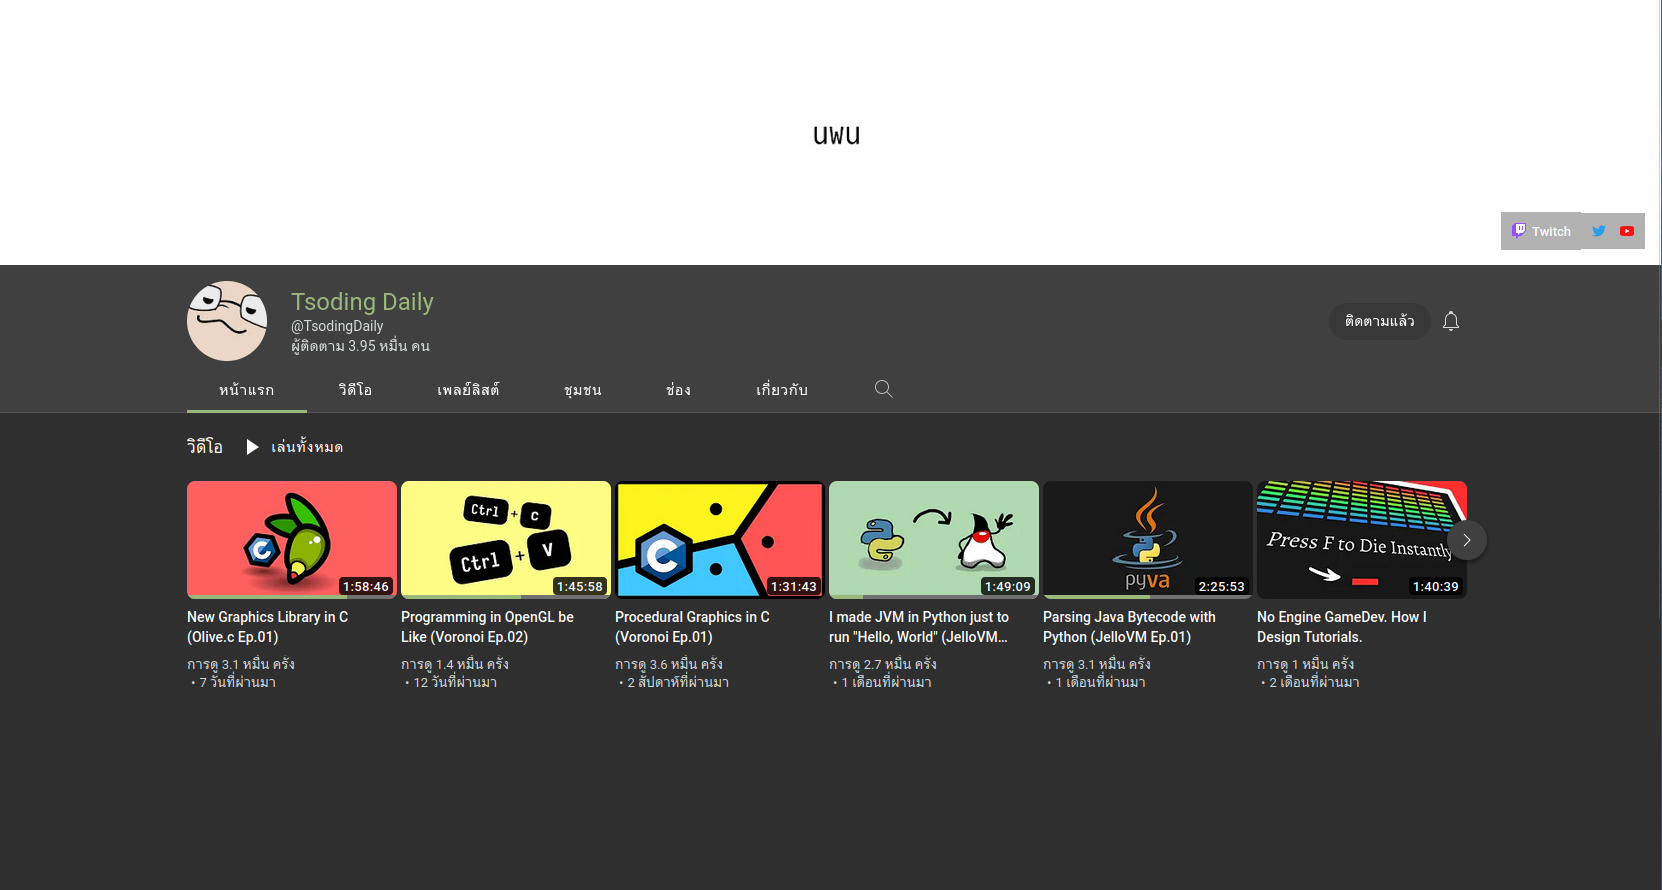This screenshot has width=1662, height=890.
Task: Open the New Graphics Library in C thumbnail
Action: pos(292,539)
